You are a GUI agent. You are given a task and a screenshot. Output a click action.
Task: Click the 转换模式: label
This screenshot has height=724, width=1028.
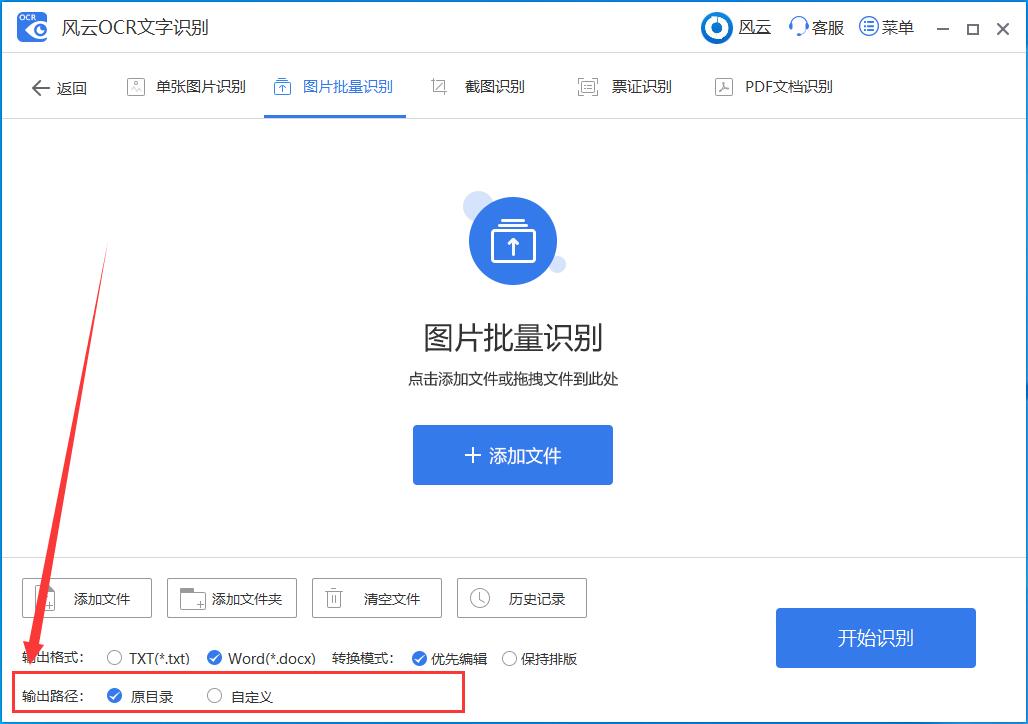(x=363, y=658)
